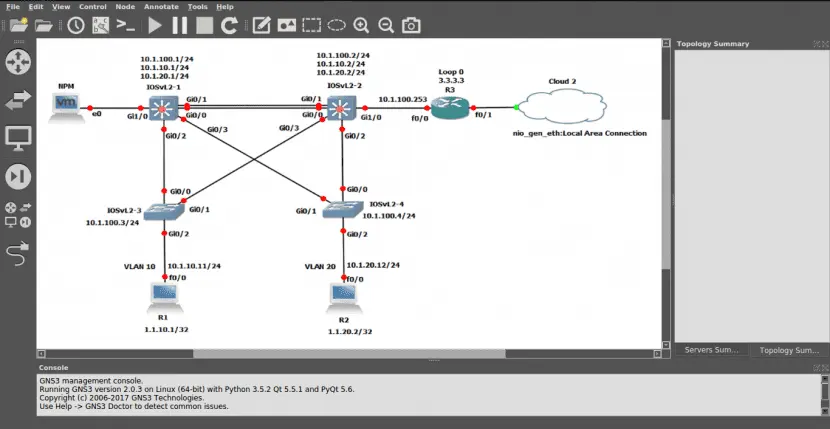The width and height of the screenshot is (830, 429).
Task: Zoom in on the topology
Action: tap(361, 24)
